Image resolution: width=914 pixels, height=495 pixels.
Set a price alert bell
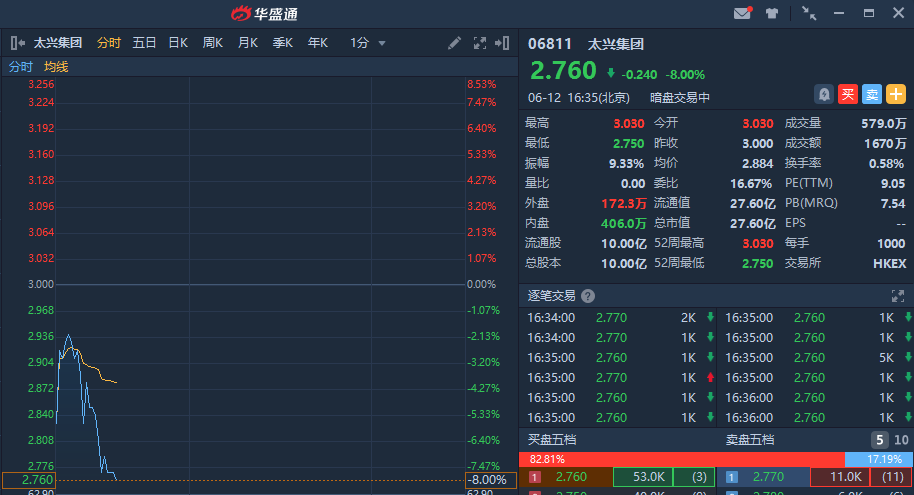click(824, 94)
